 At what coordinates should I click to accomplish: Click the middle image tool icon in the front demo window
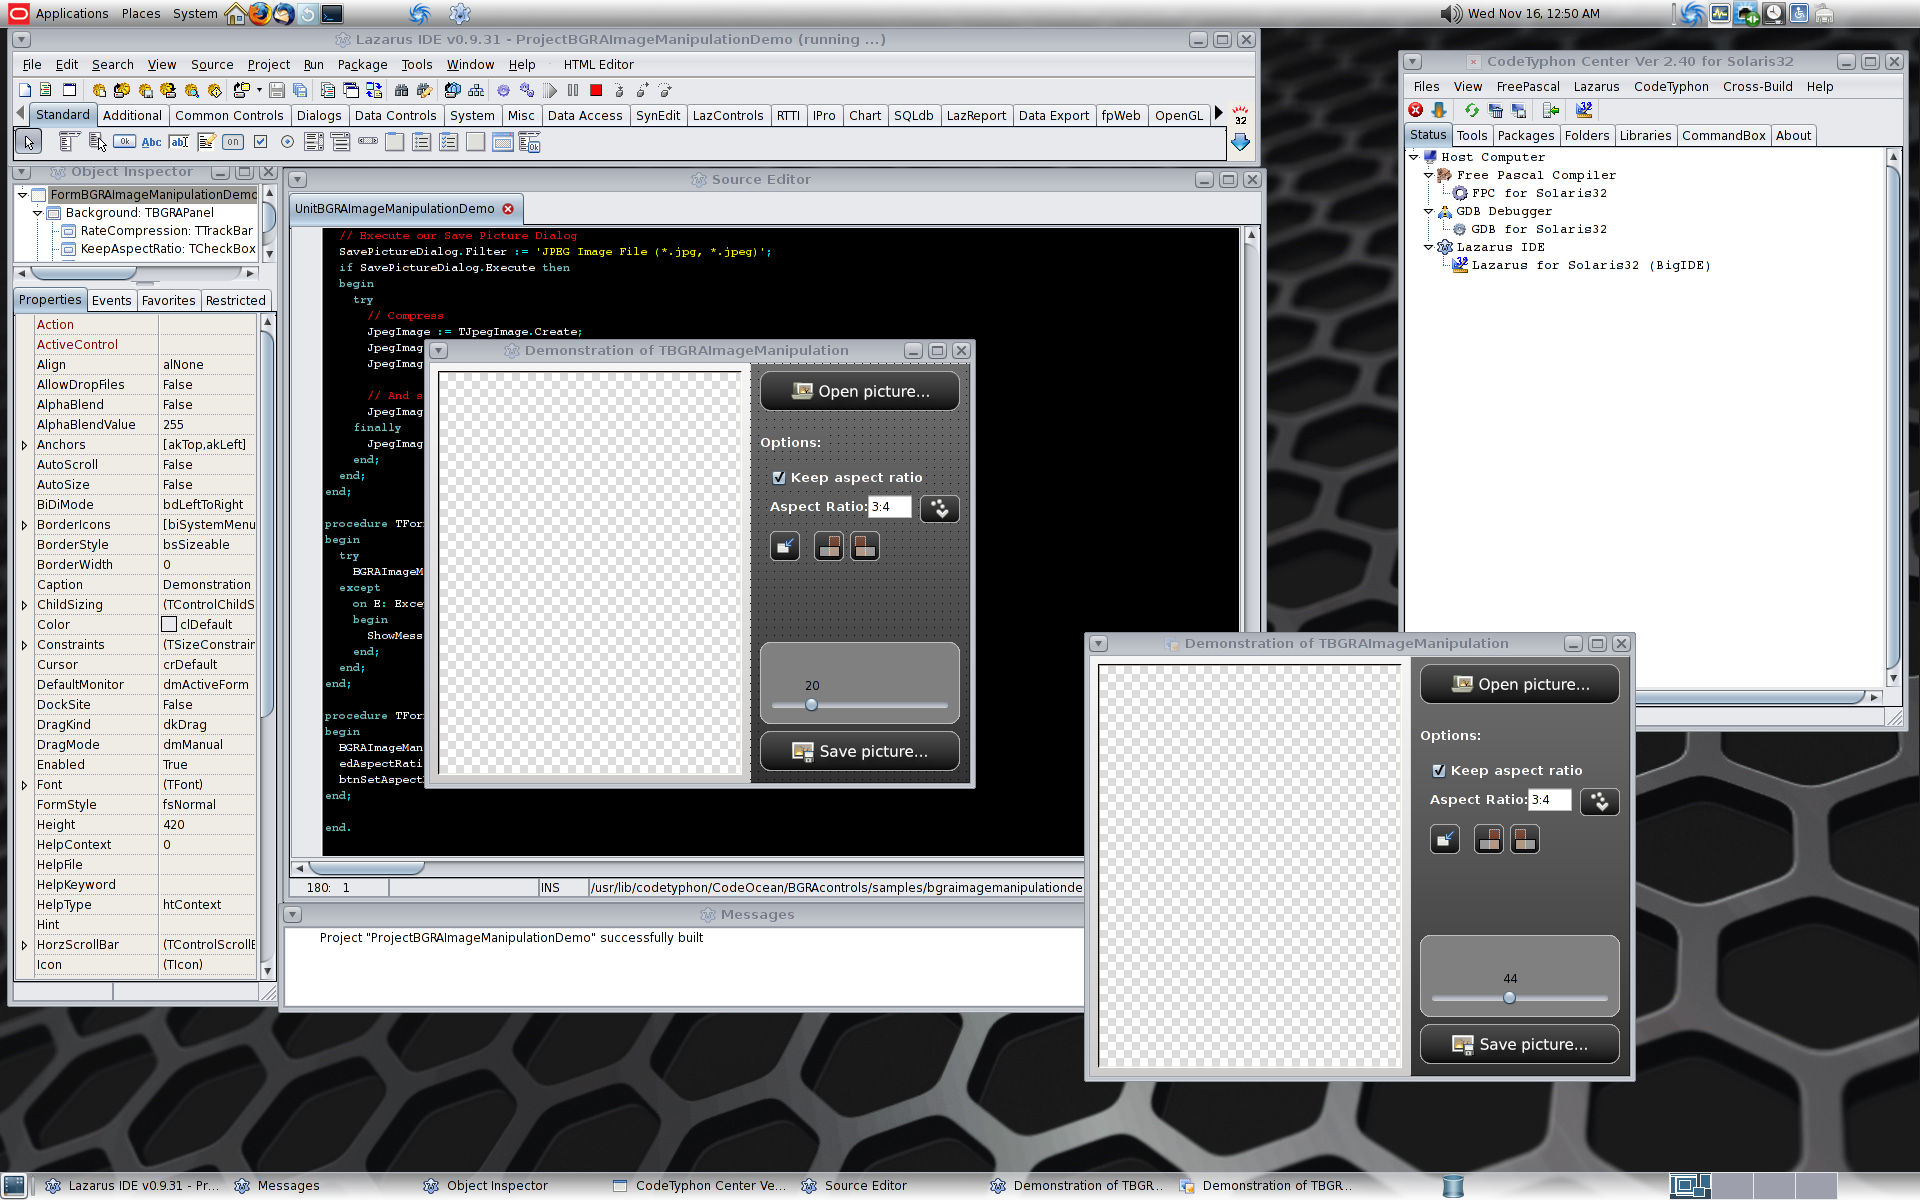coord(829,546)
